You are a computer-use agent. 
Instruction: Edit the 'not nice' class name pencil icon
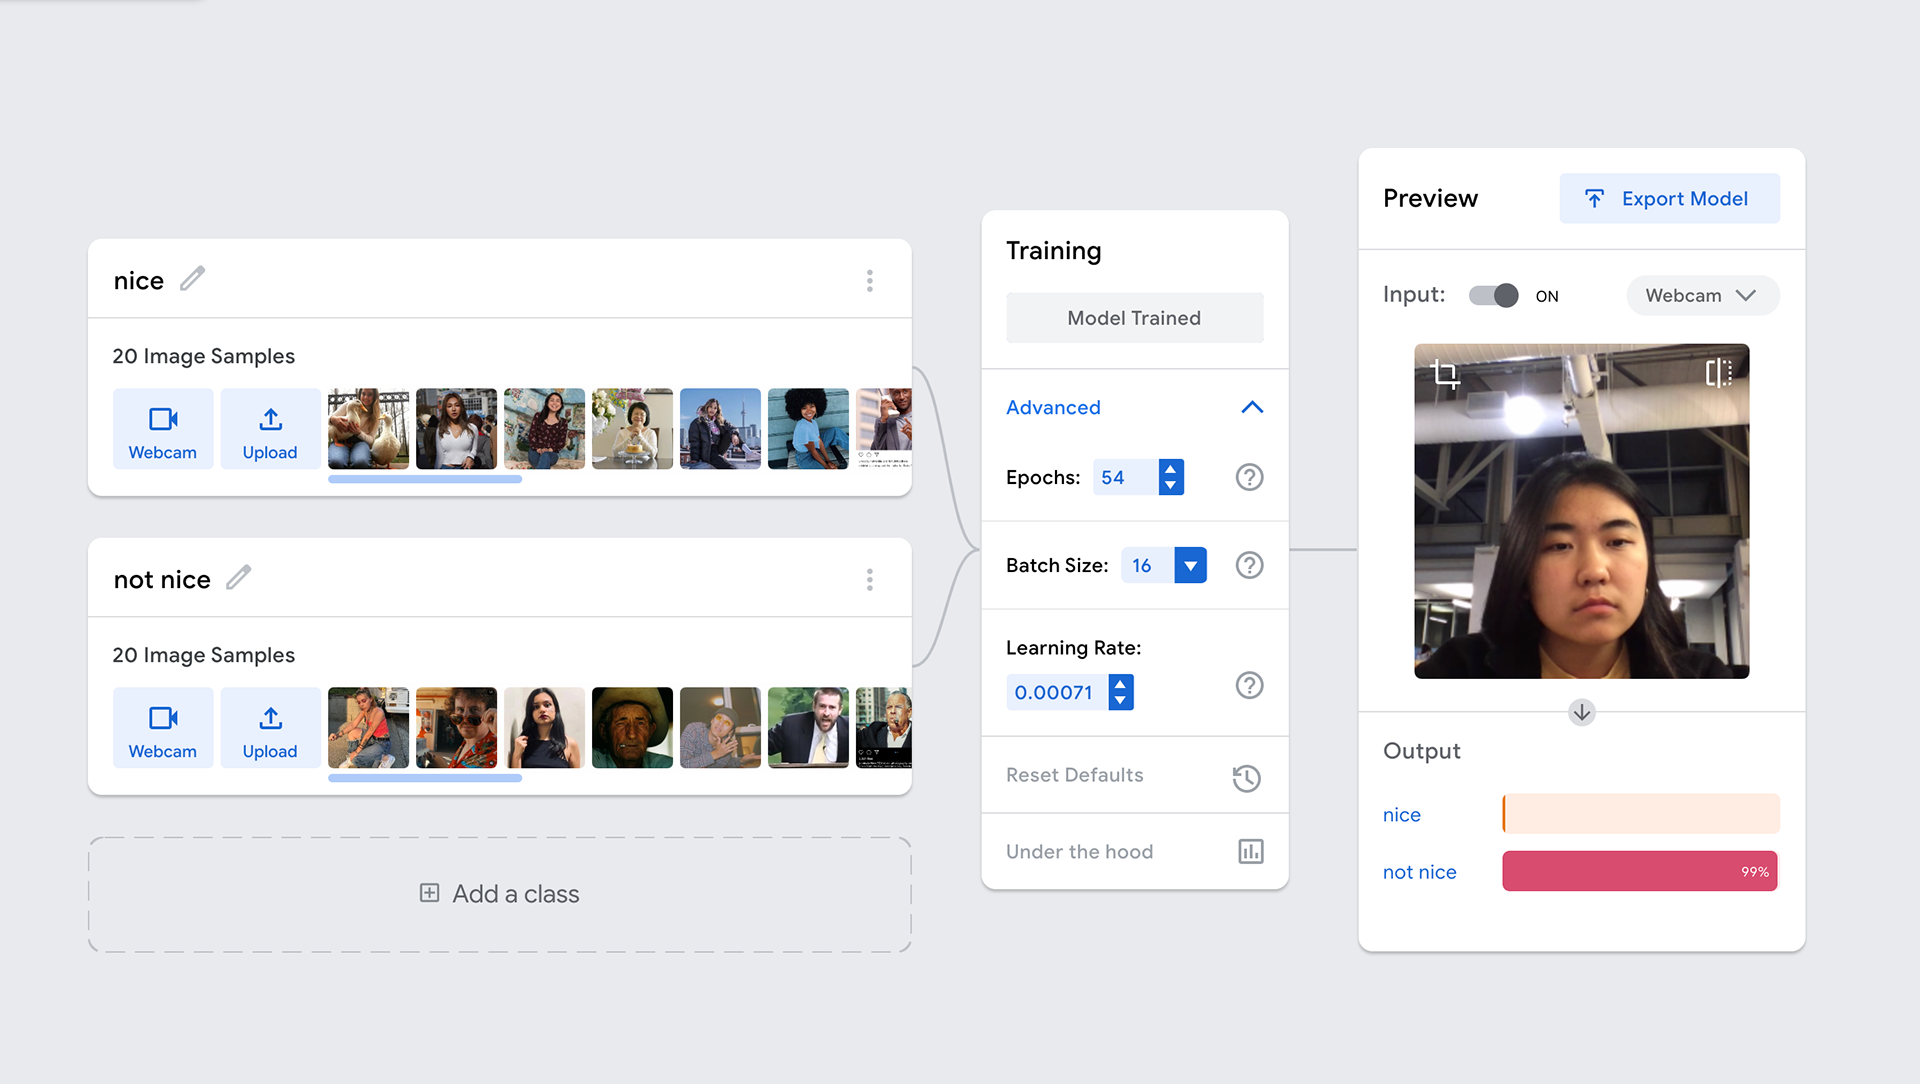238,578
